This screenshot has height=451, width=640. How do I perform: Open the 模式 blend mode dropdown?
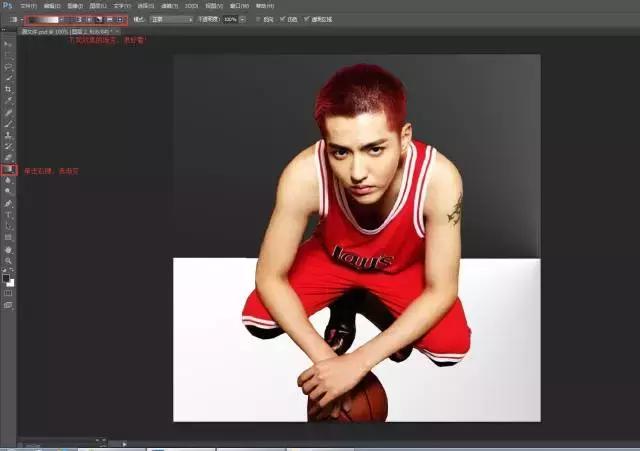[x=171, y=19]
